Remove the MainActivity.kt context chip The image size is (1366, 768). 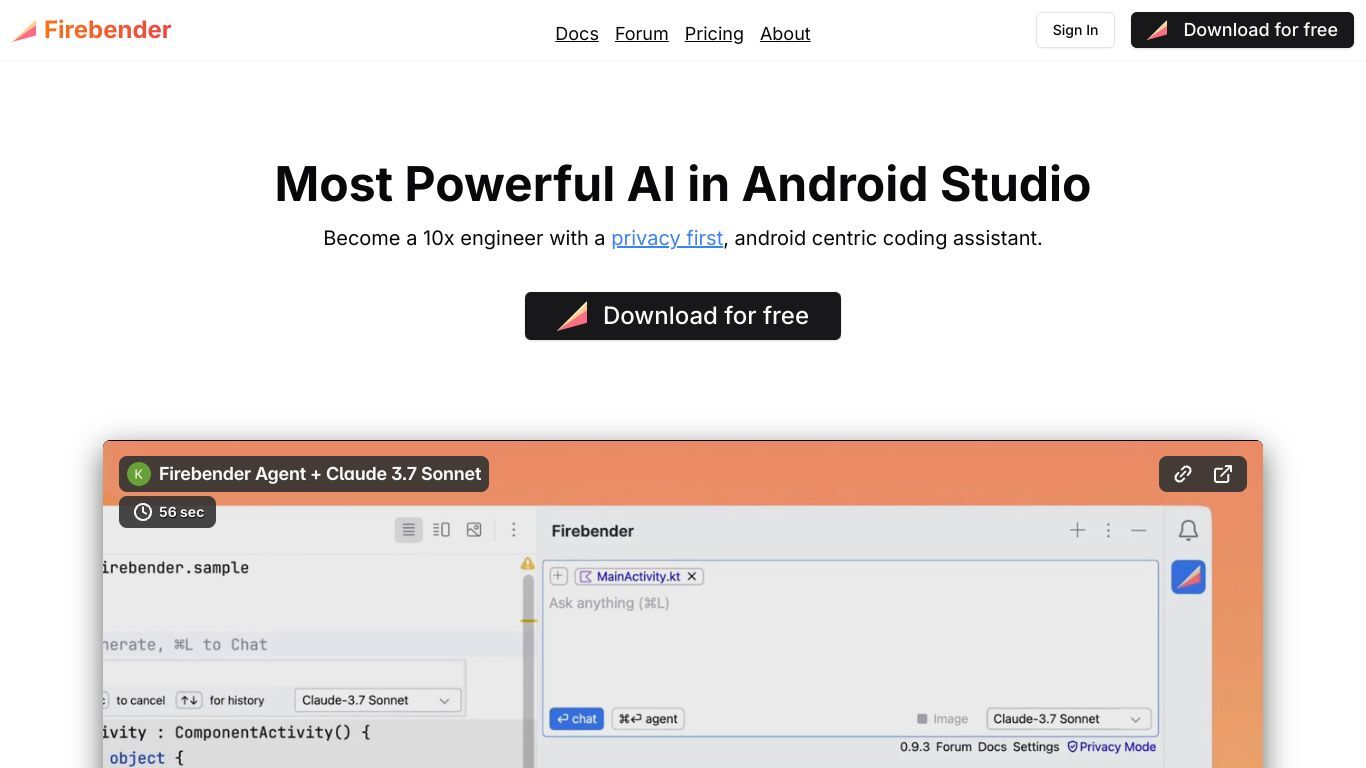coord(692,576)
